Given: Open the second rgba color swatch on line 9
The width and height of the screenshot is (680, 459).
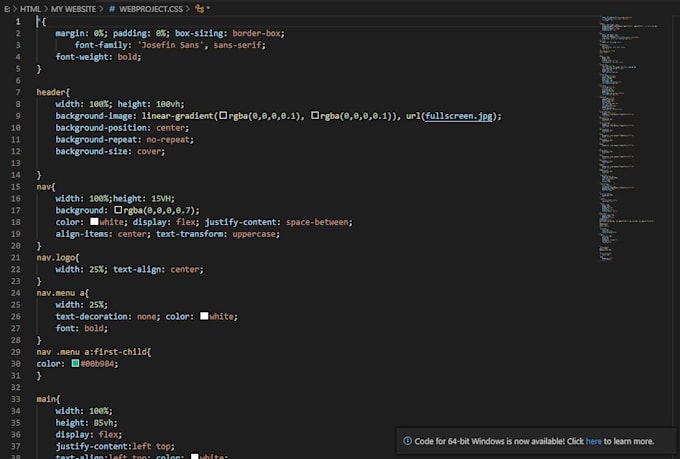Looking at the screenshot, I should (x=315, y=115).
